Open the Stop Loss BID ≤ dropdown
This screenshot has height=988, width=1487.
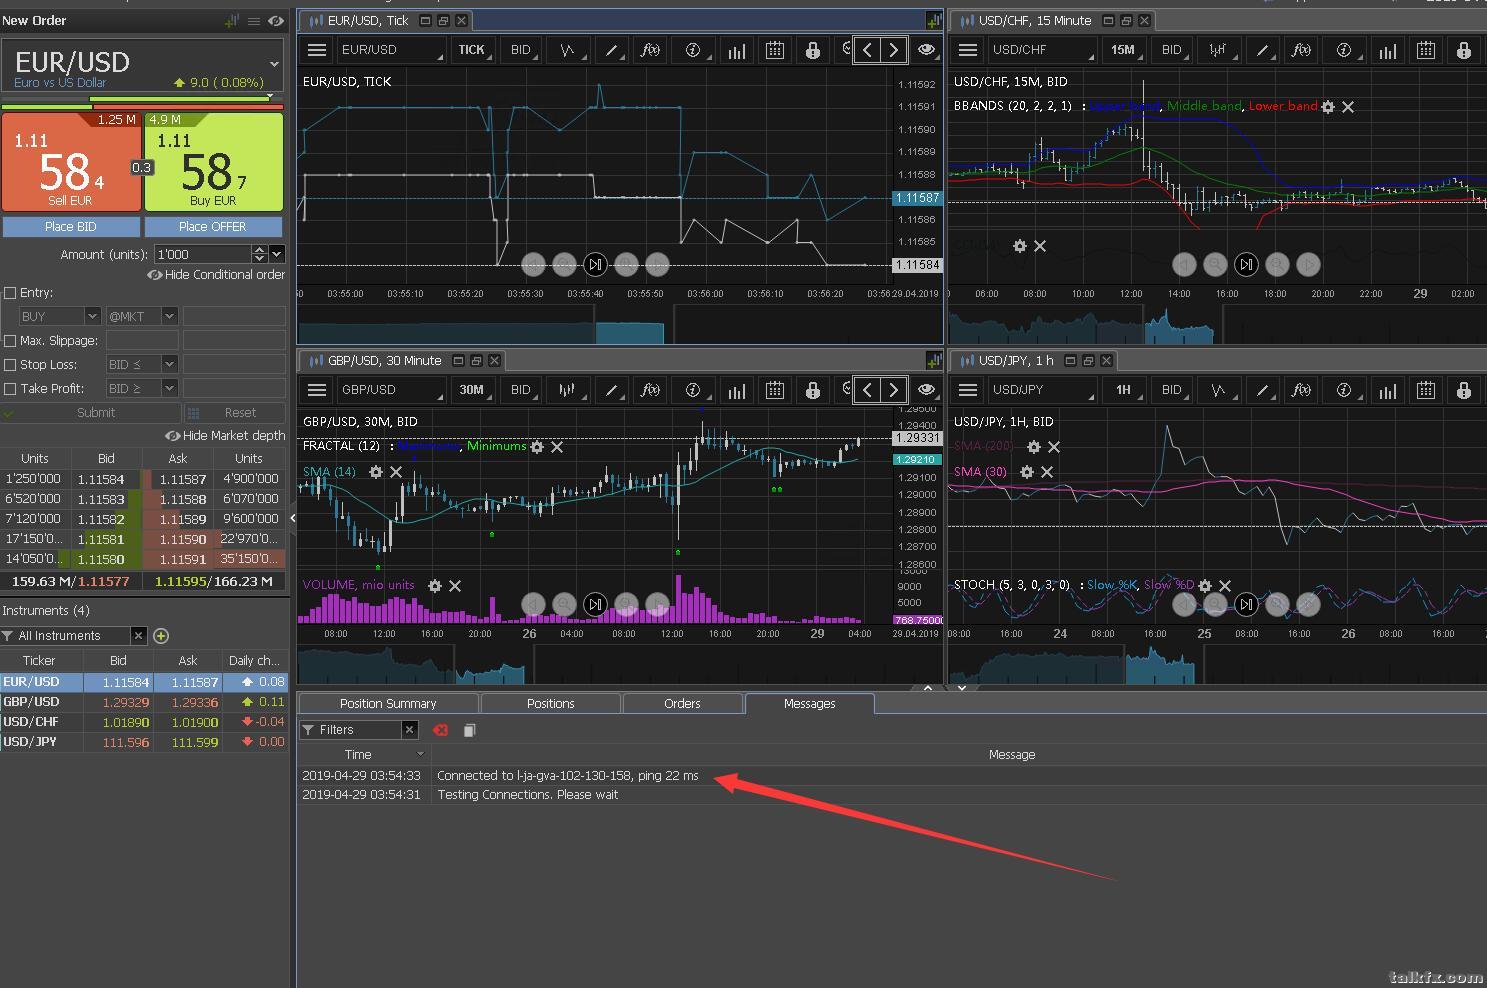(x=141, y=365)
